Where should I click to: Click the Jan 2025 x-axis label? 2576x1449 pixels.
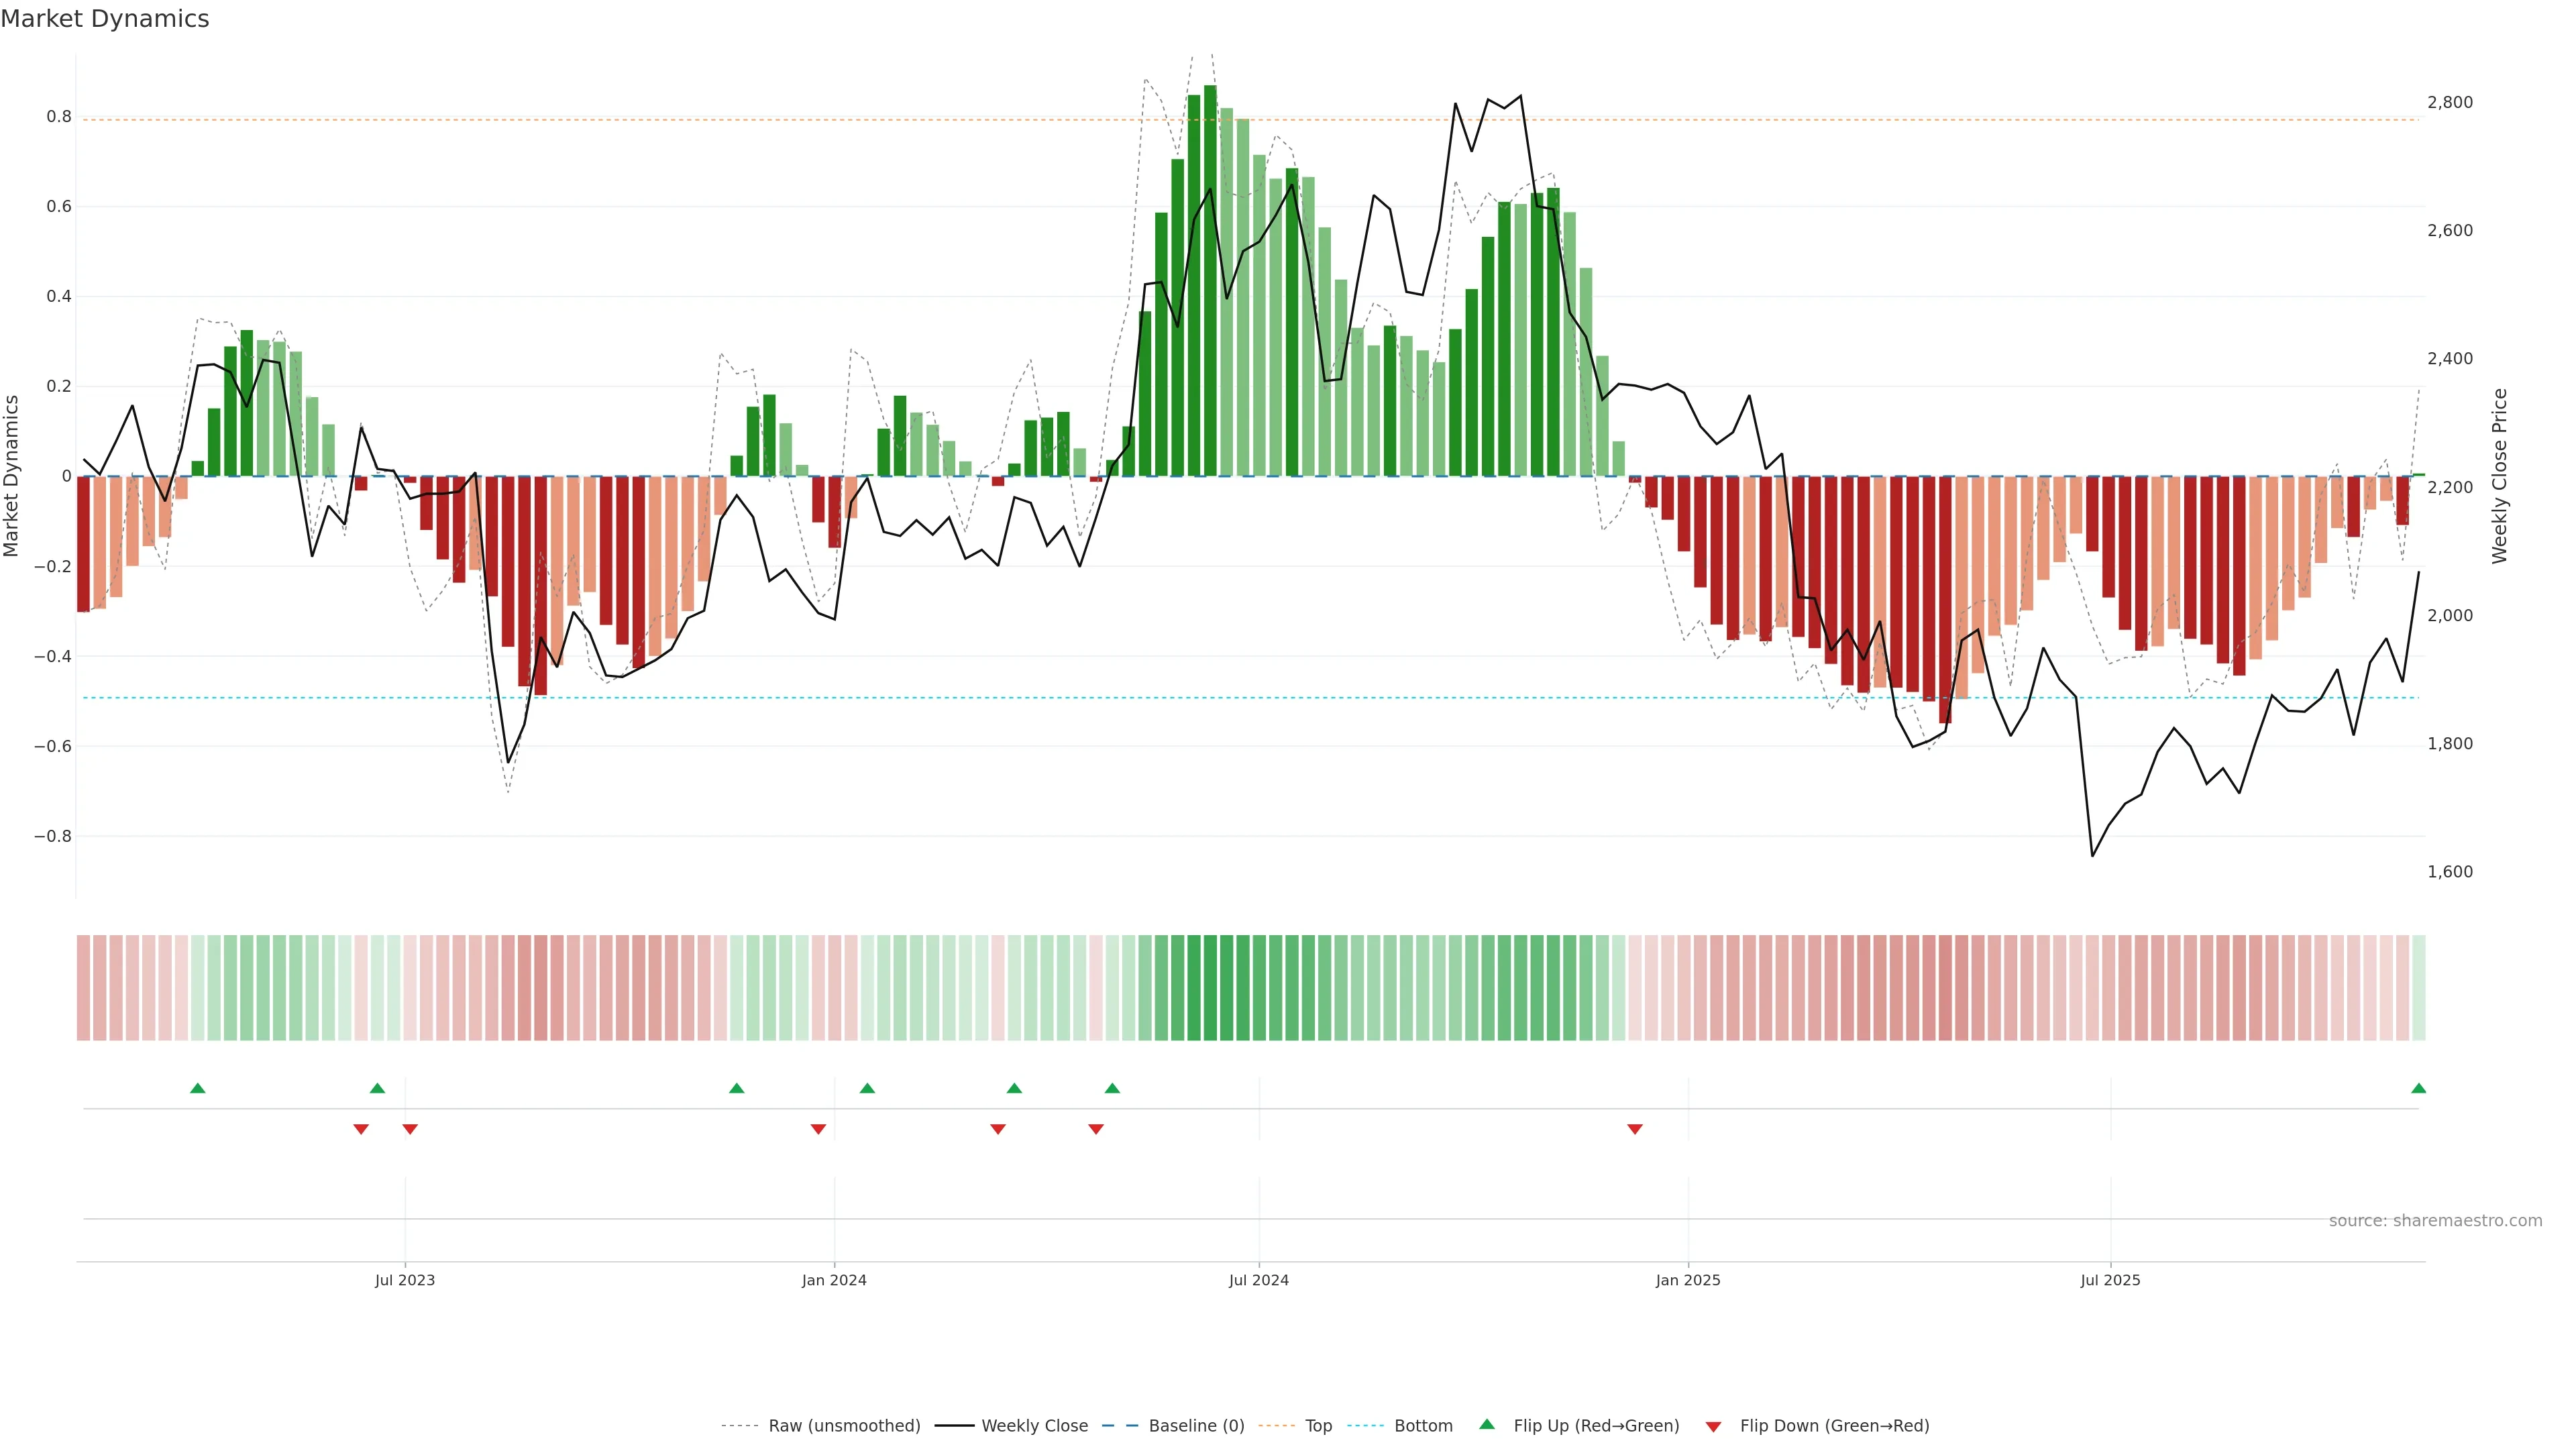point(1687,1280)
